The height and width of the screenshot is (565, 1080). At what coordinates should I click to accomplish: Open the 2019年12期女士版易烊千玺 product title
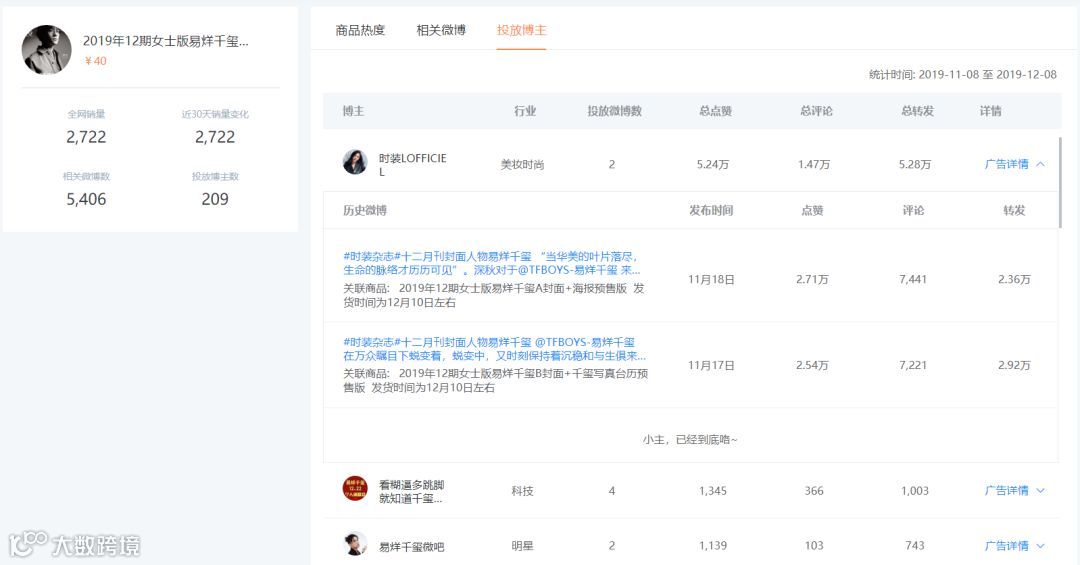(165, 41)
